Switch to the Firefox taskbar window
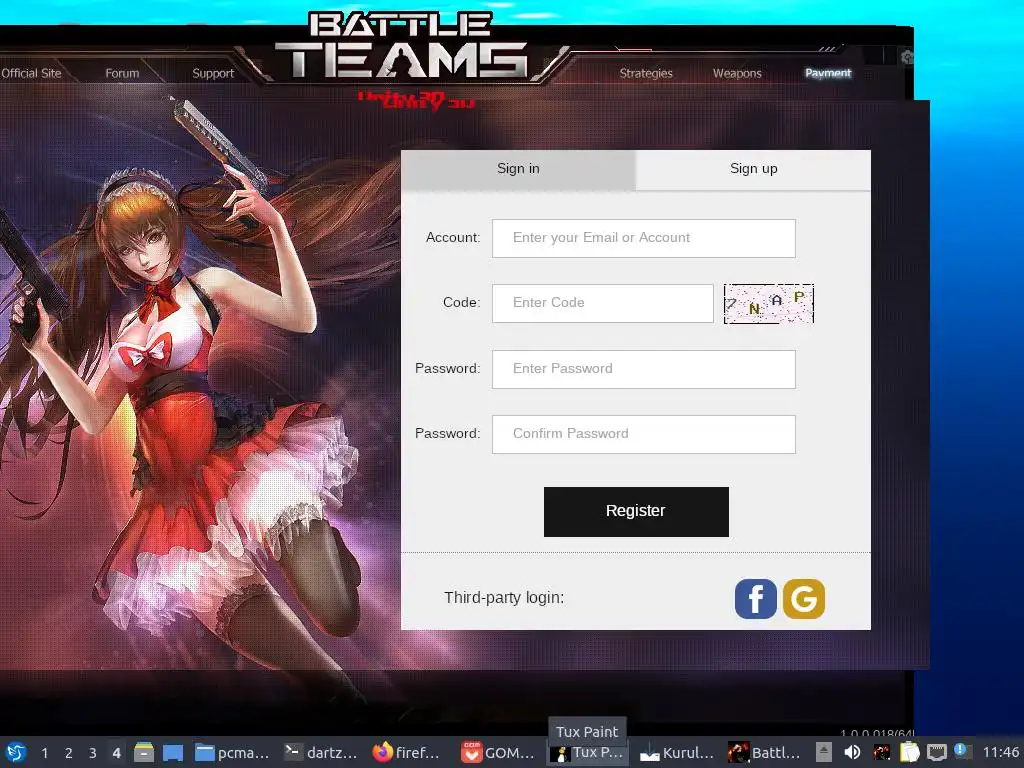This screenshot has height=768, width=1024. click(x=406, y=753)
